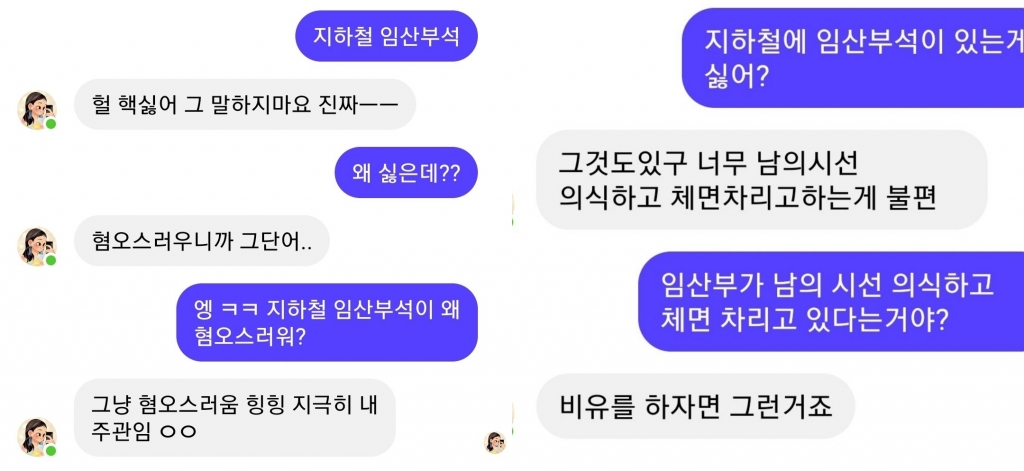Screen dimensions: 1024x471
Task: Select sent bubble '엥 ㅋㅋ 지하철 임산부석이 왜 혐오스러워?'
Action: pos(327,322)
